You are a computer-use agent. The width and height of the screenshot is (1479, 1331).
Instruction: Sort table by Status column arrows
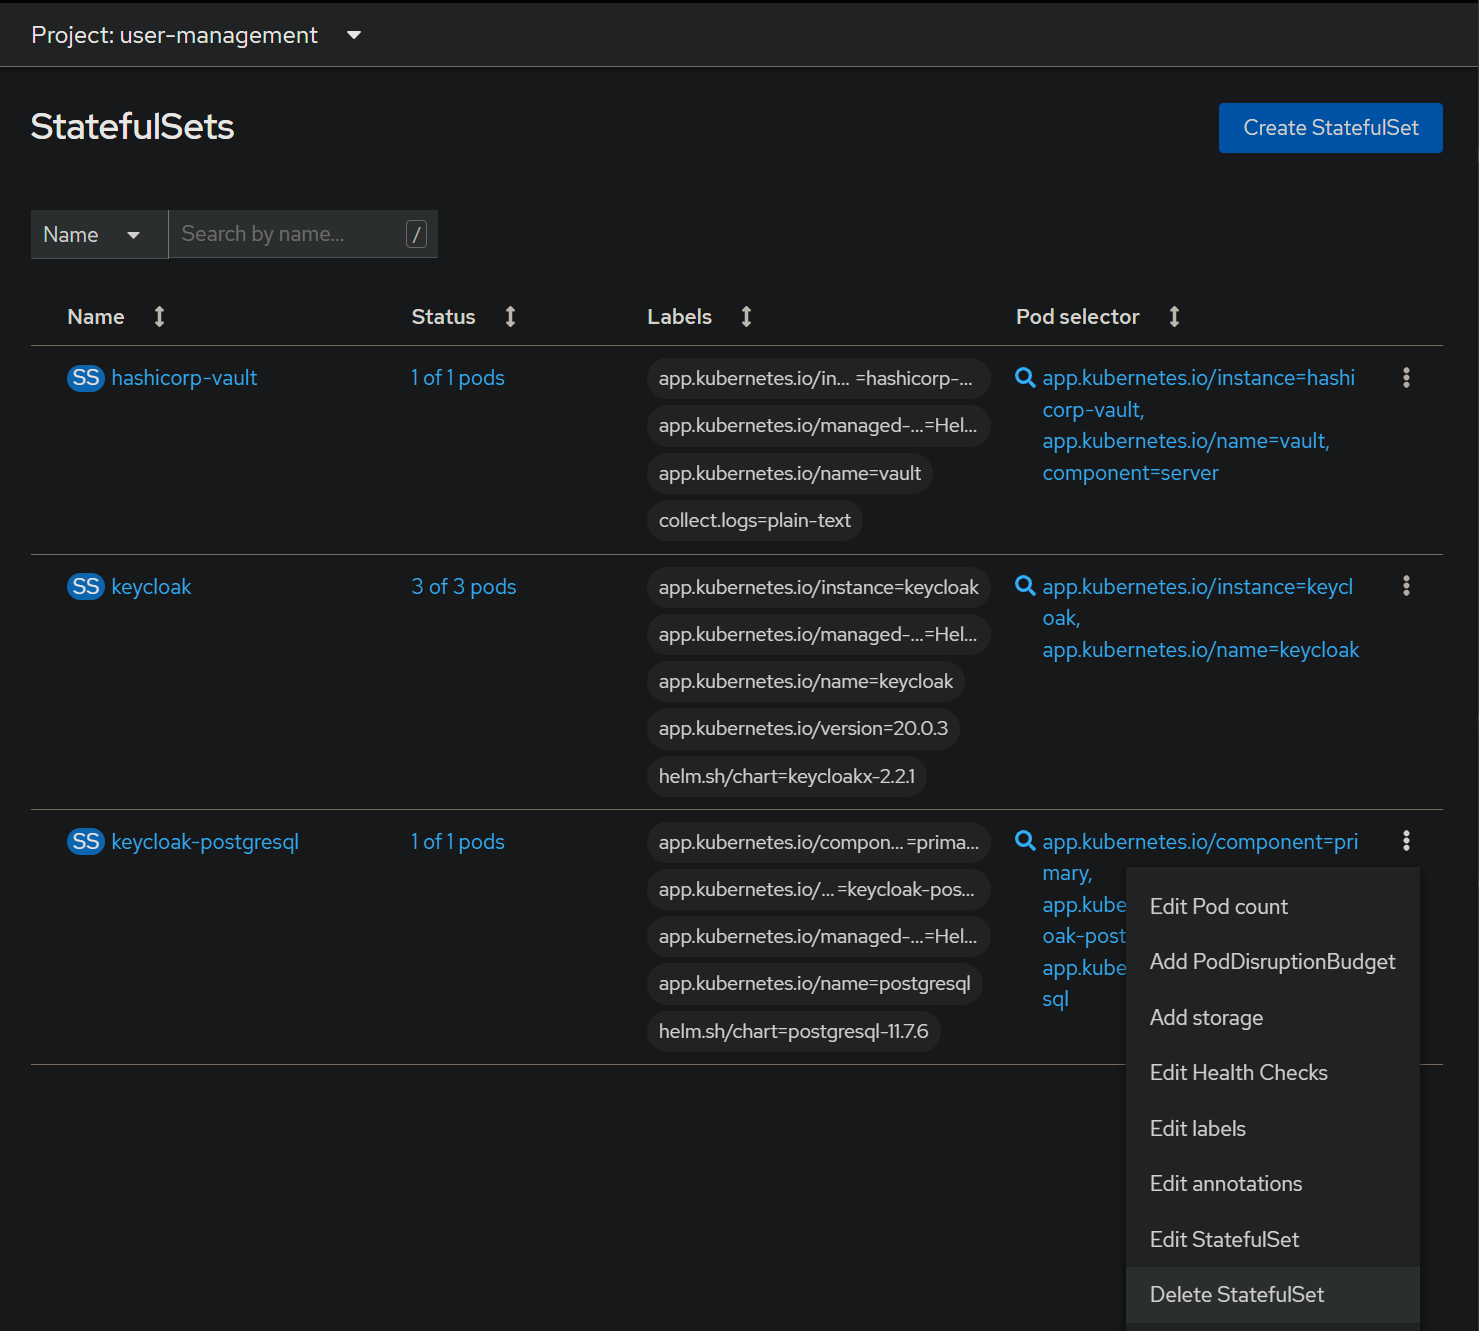[510, 317]
